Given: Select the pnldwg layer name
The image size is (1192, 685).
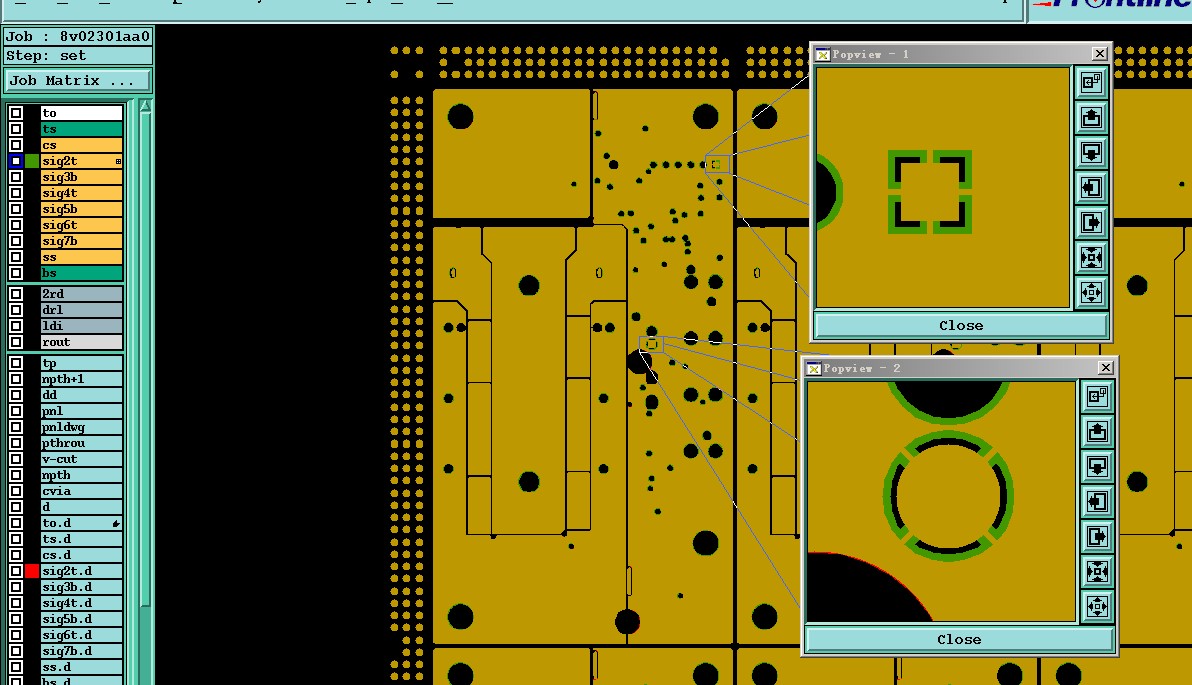Looking at the screenshot, I should [x=81, y=427].
